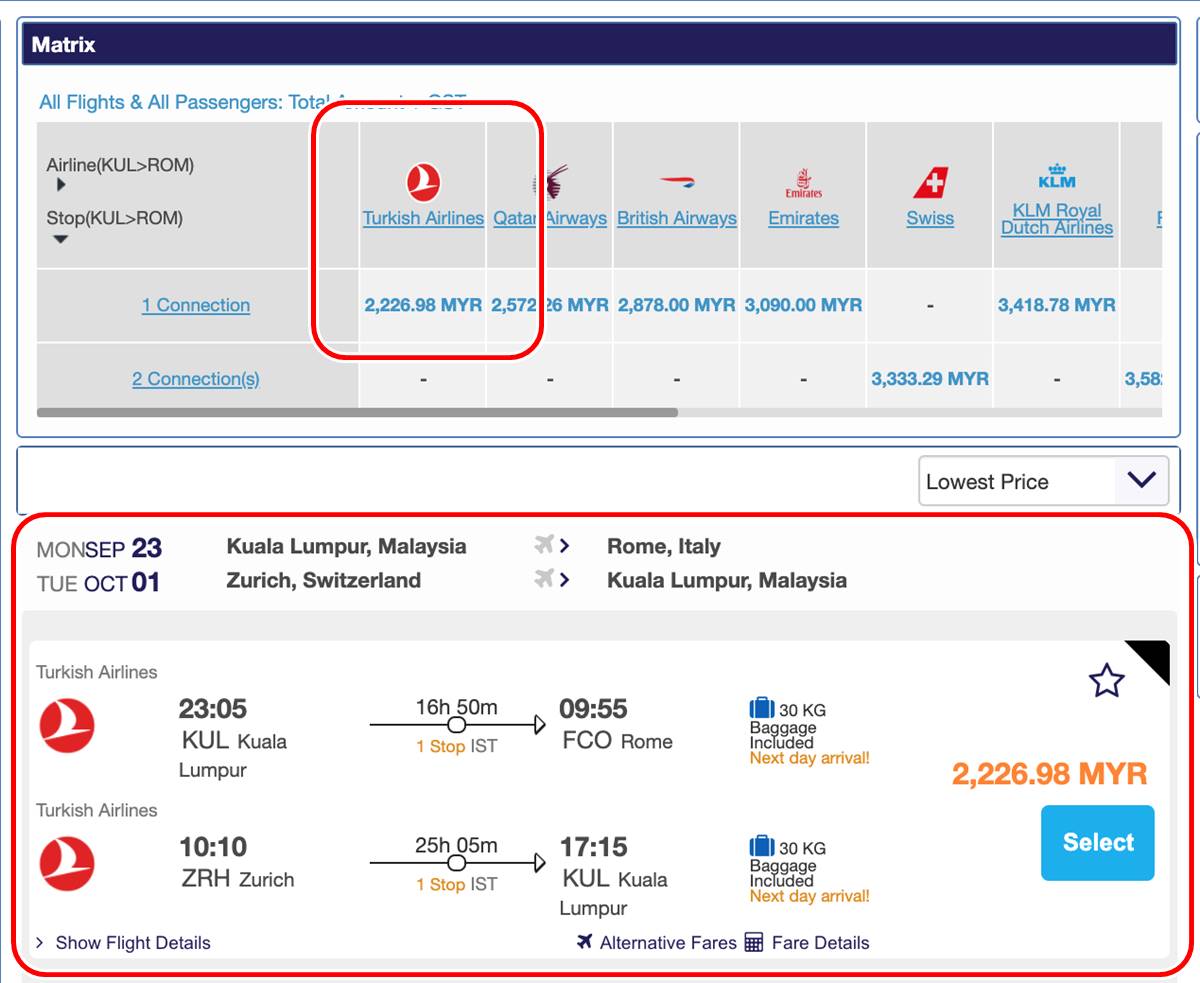Click the Turkish Airlines logo in the matrix header
The image size is (1200, 983).
coord(424,183)
